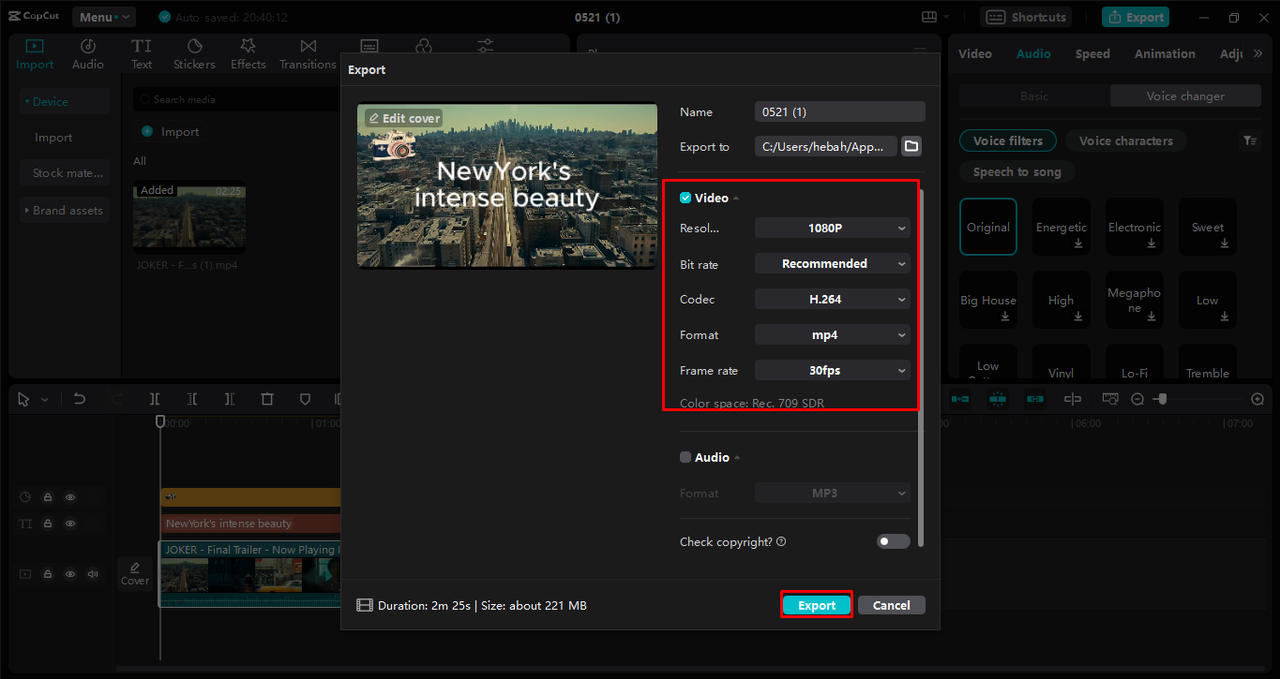This screenshot has height=679, width=1280.
Task: Toggle auto snapping icon
Action: click(x=997, y=399)
